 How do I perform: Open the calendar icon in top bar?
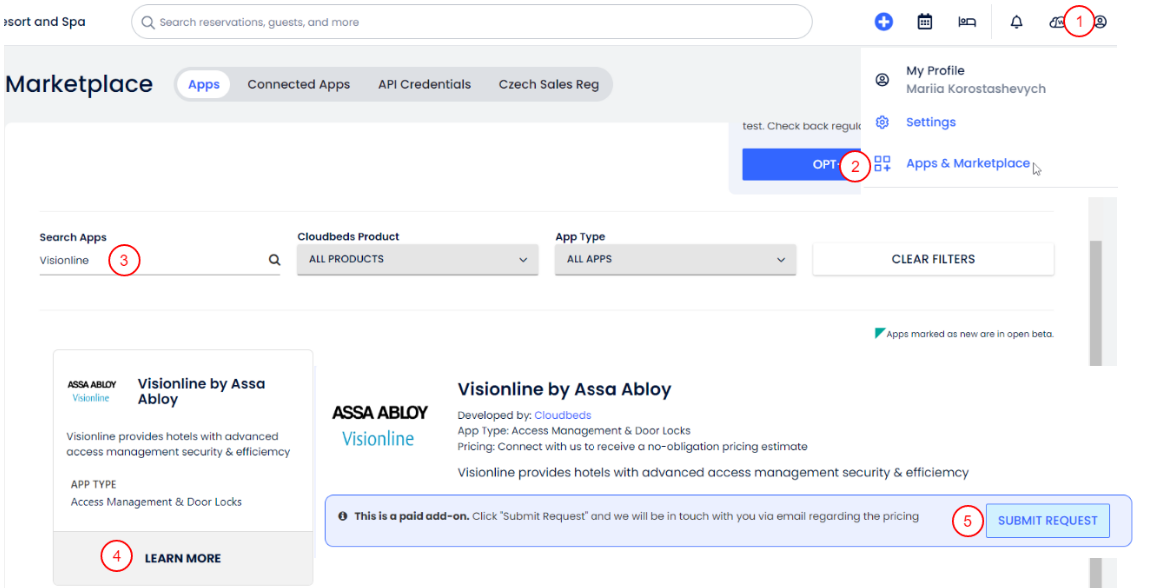924,22
